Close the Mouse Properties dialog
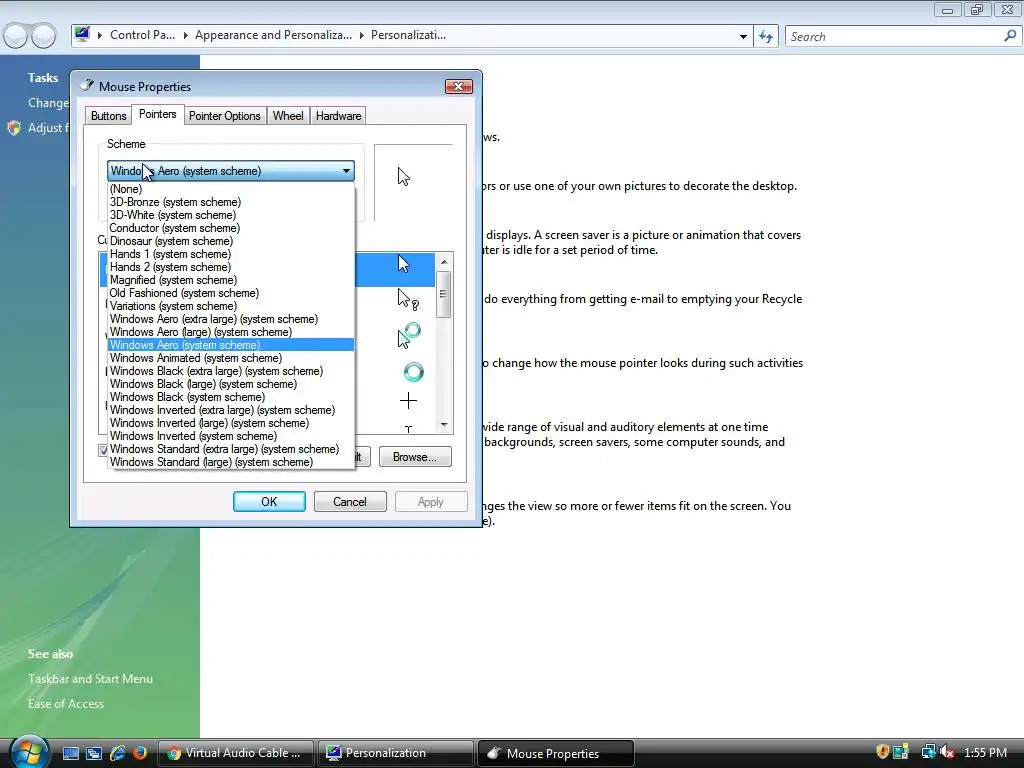 (458, 86)
